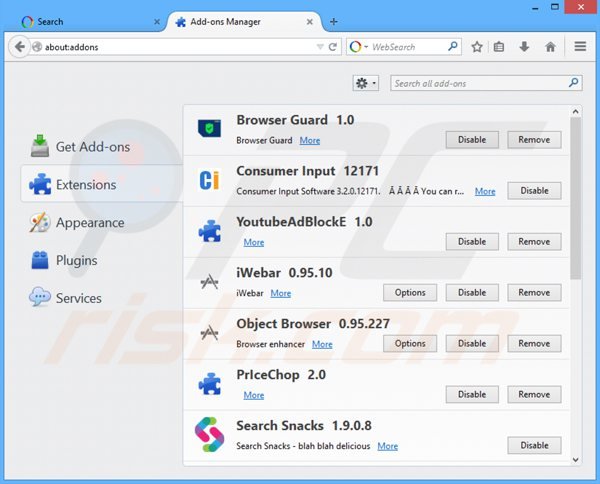Open the bookmarks list icon
Viewport: 600px width, 484px height.
pos(499,47)
